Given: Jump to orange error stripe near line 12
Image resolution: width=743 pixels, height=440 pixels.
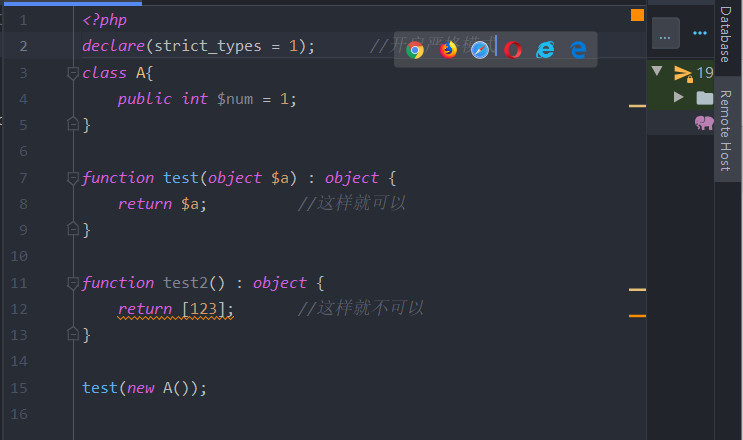Looking at the screenshot, I should point(637,315).
